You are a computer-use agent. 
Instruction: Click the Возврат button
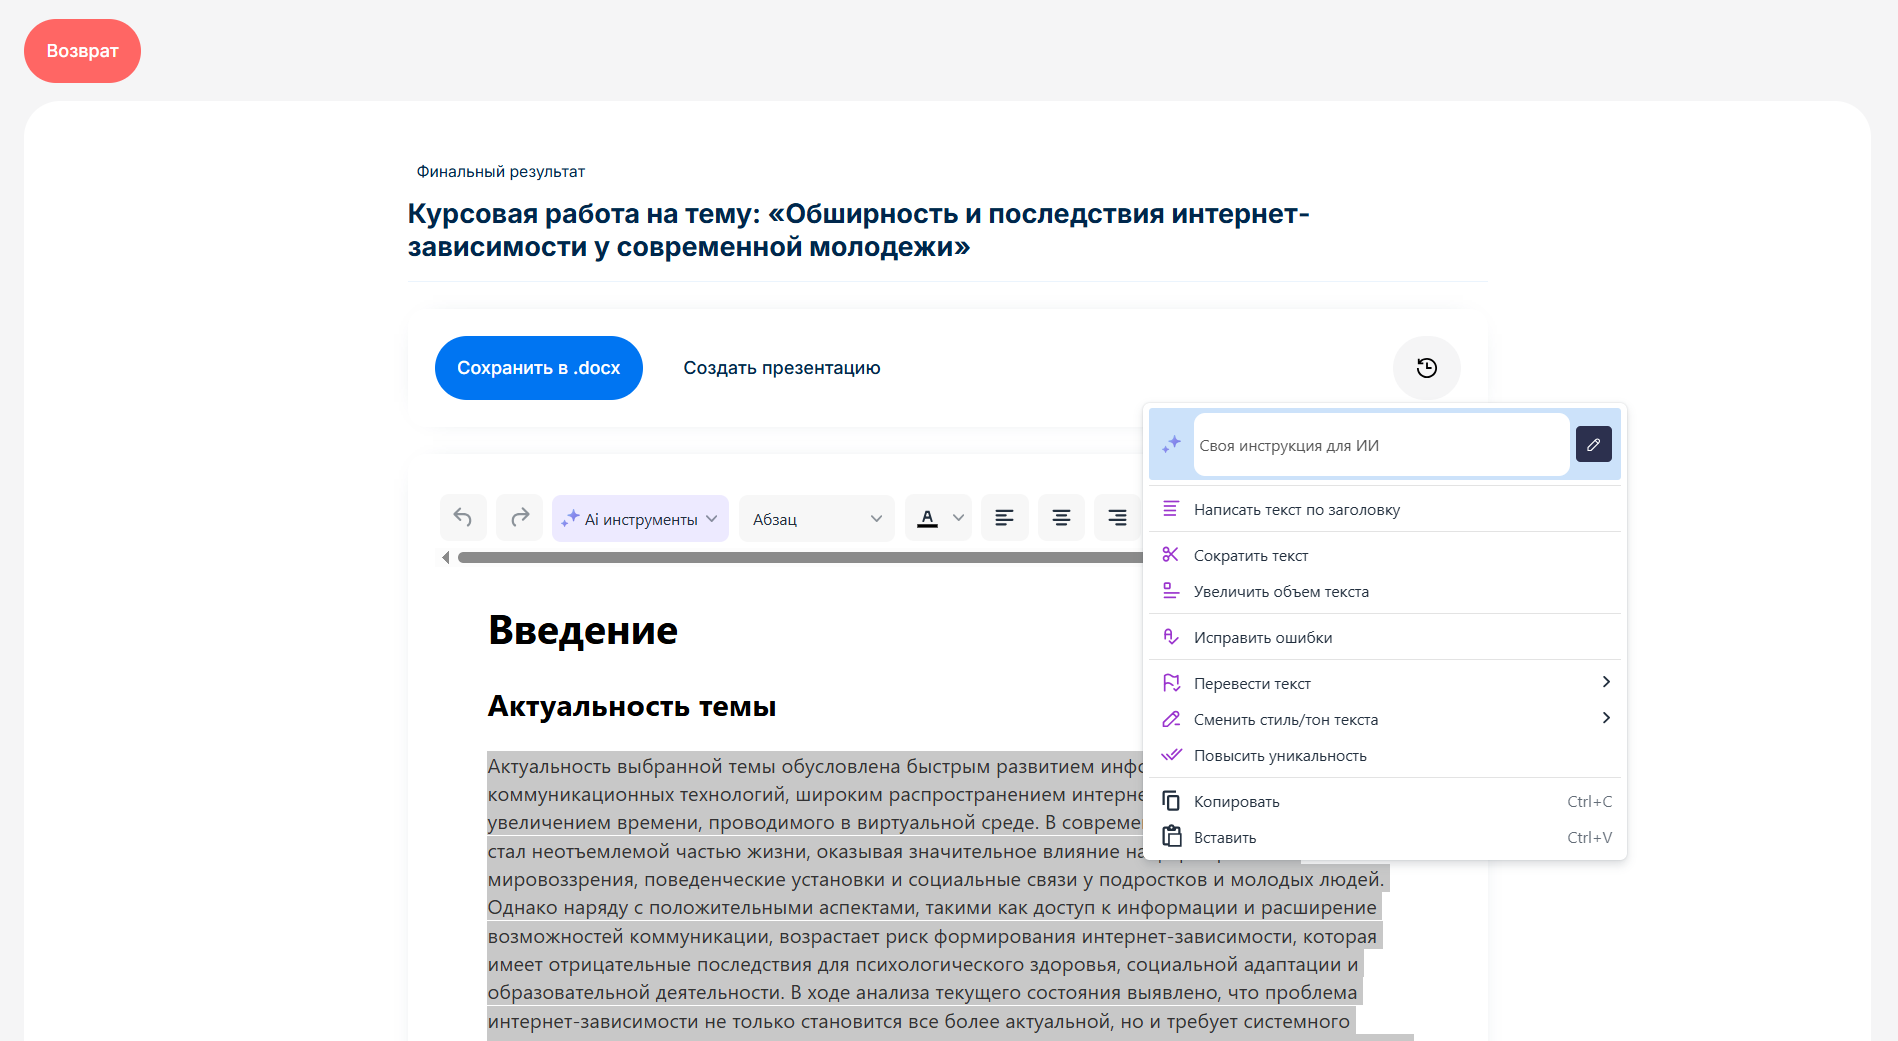(x=82, y=51)
